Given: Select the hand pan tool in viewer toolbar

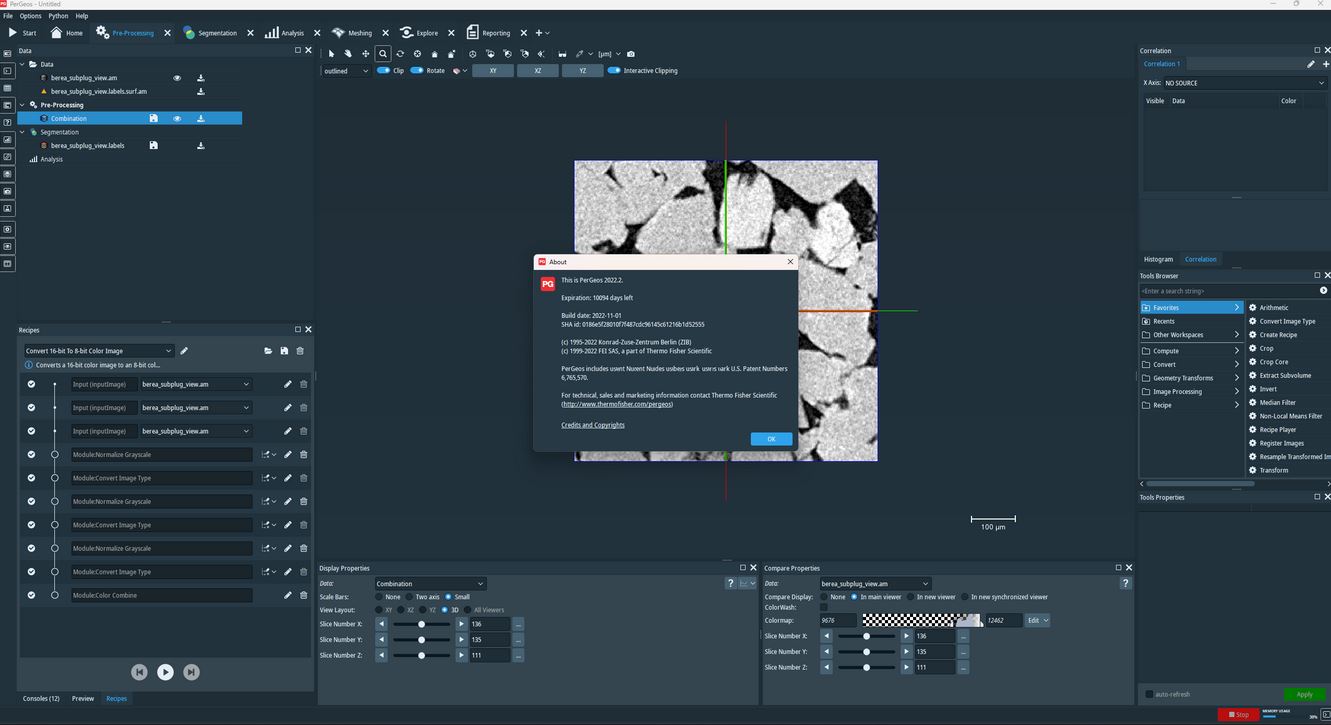Looking at the screenshot, I should coord(348,54).
